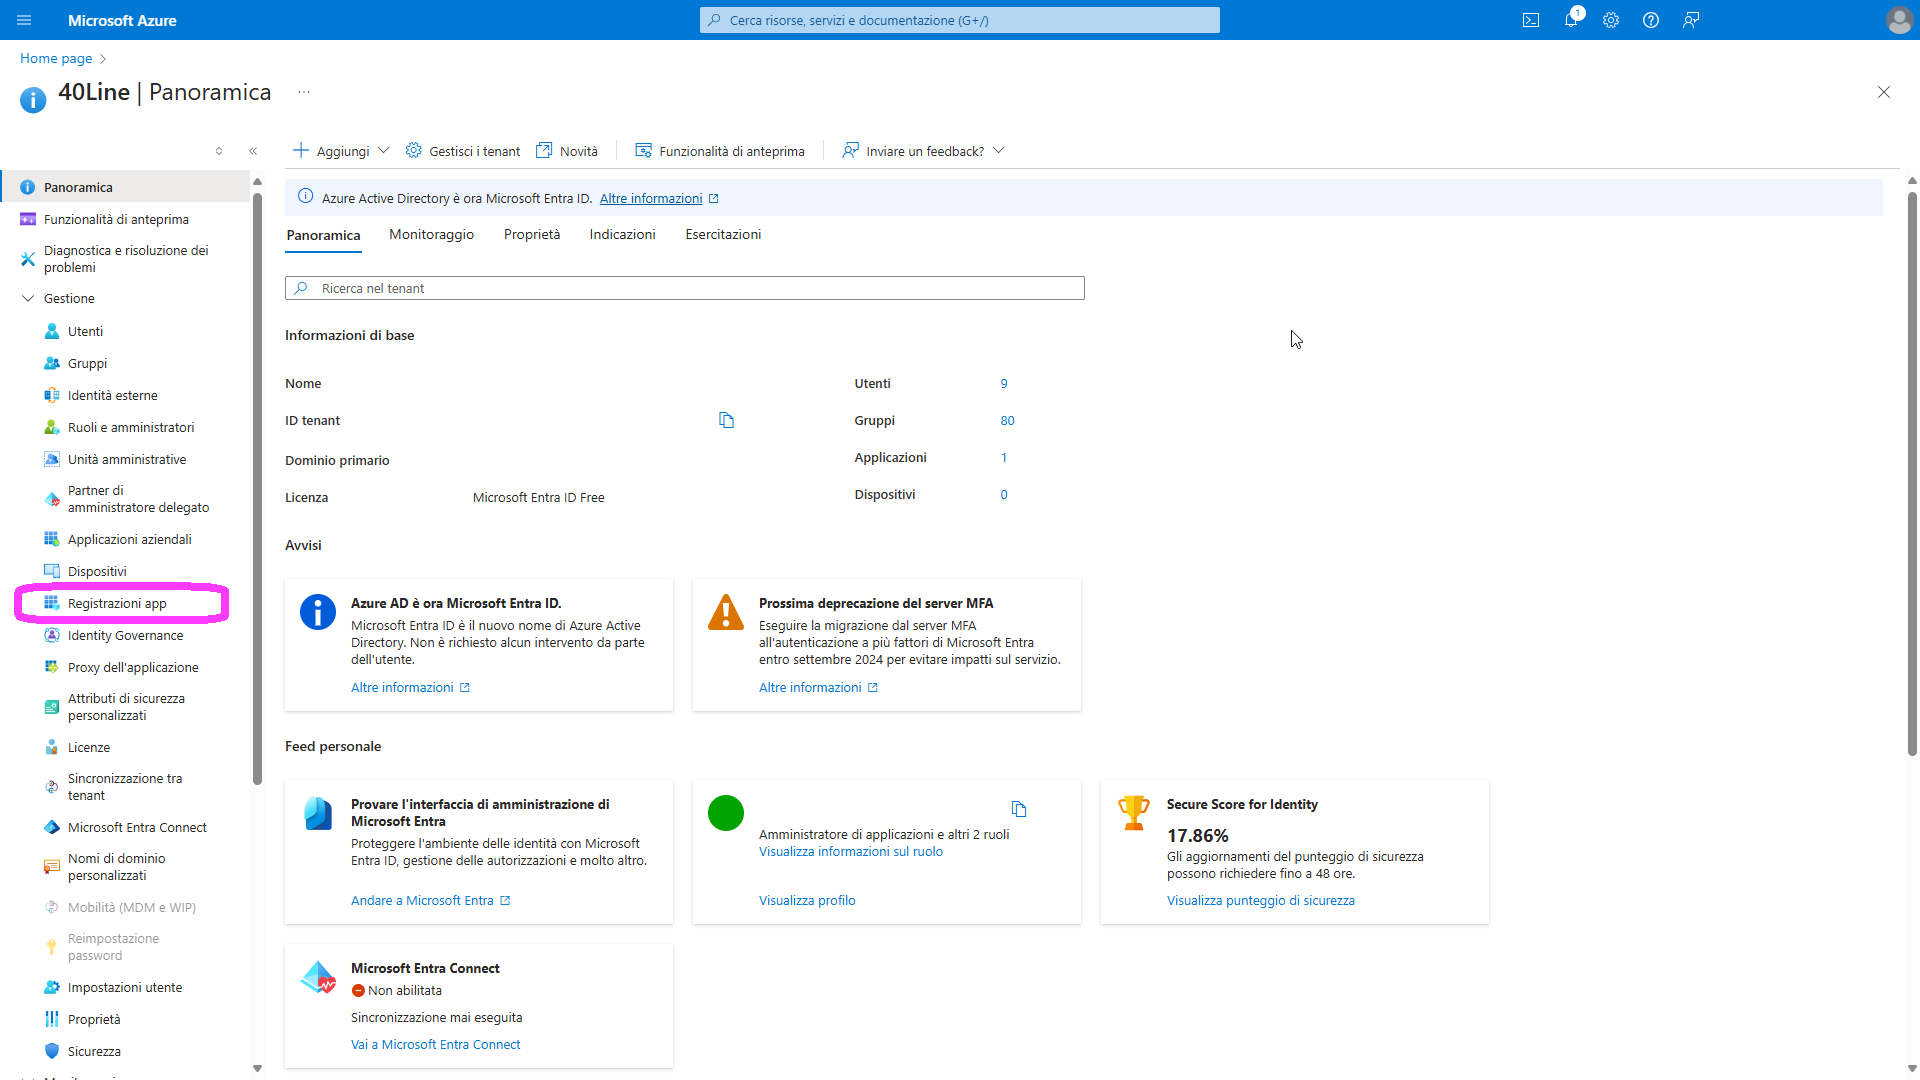Switch to the Proprietà tab
This screenshot has height=1080, width=1920.
532,234
